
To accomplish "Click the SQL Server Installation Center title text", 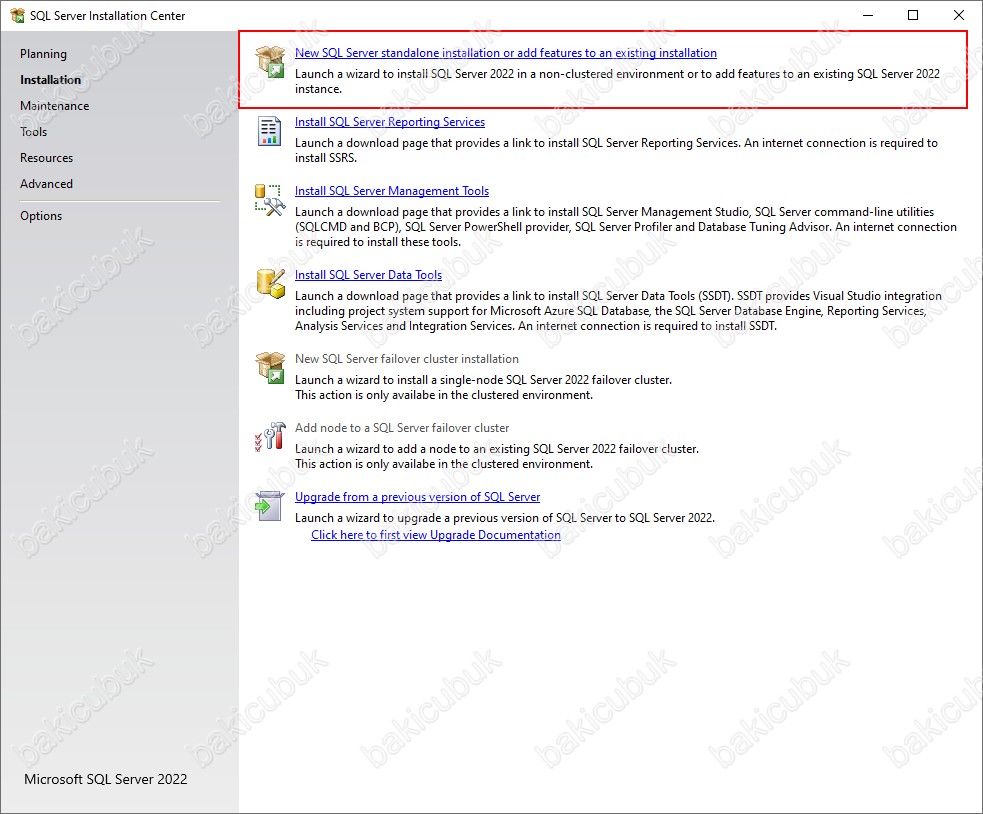I will (107, 16).
